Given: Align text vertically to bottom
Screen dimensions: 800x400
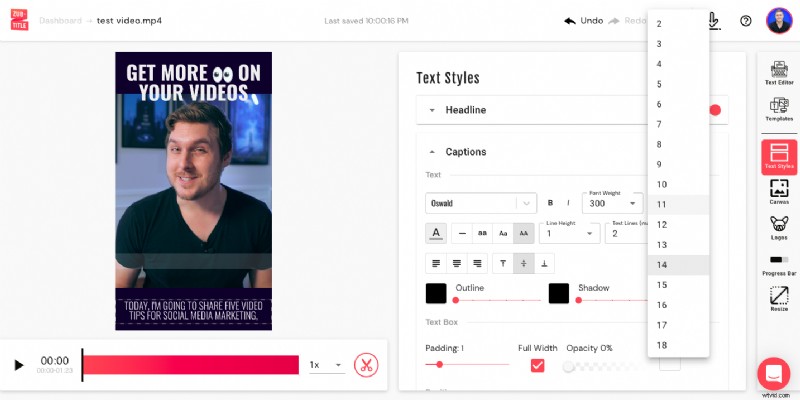Looking at the screenshot, I should [x=544, y=263].
